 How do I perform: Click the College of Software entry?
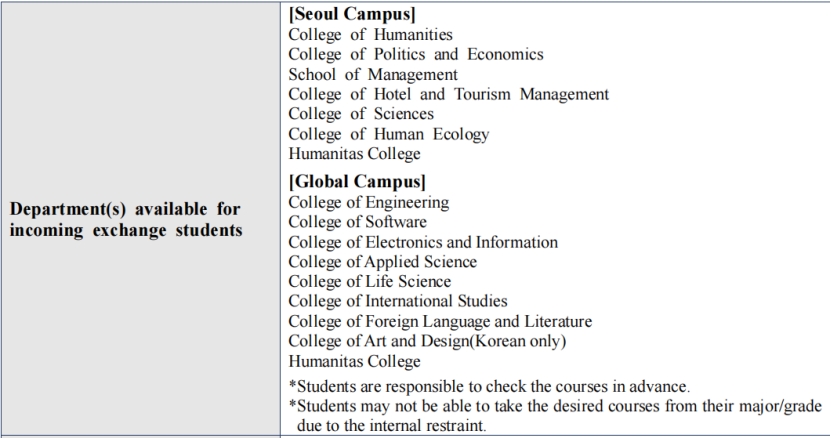pos(357,222)
